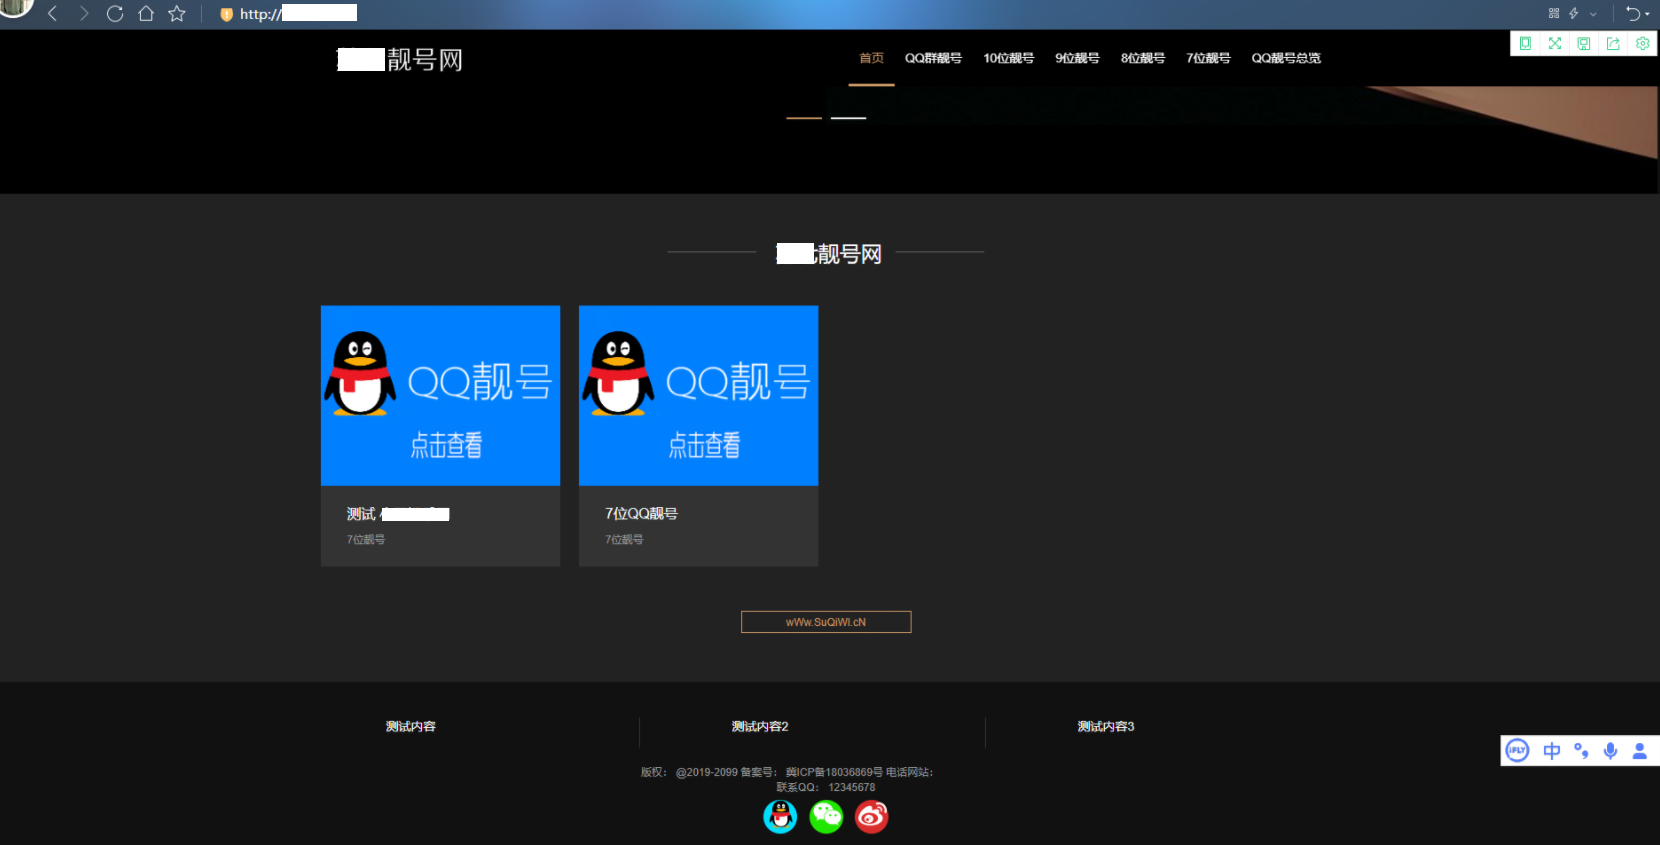Go to the browser home page icon
The image size is (1660, 845).
[x=146, y=14]
